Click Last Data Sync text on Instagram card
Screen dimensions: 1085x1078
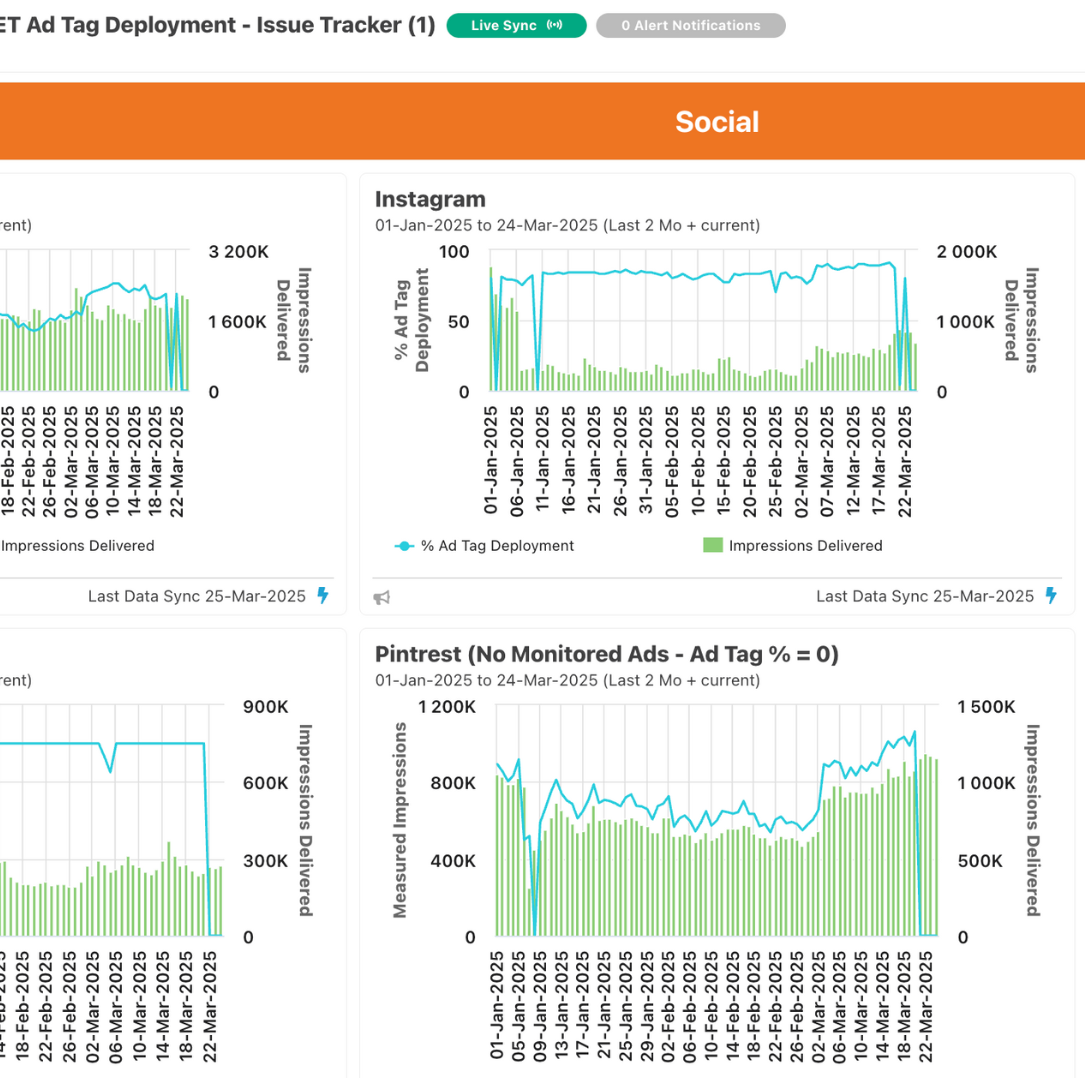coord(924,596)
